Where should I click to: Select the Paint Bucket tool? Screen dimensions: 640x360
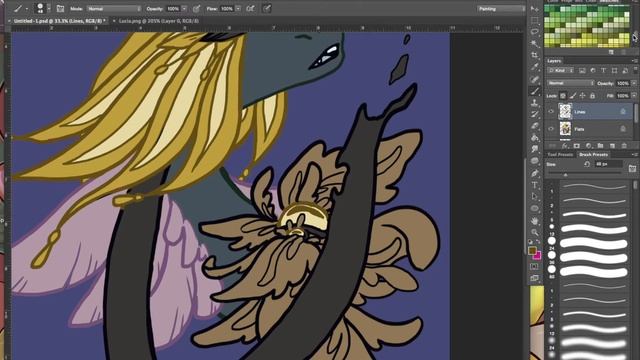534,138
